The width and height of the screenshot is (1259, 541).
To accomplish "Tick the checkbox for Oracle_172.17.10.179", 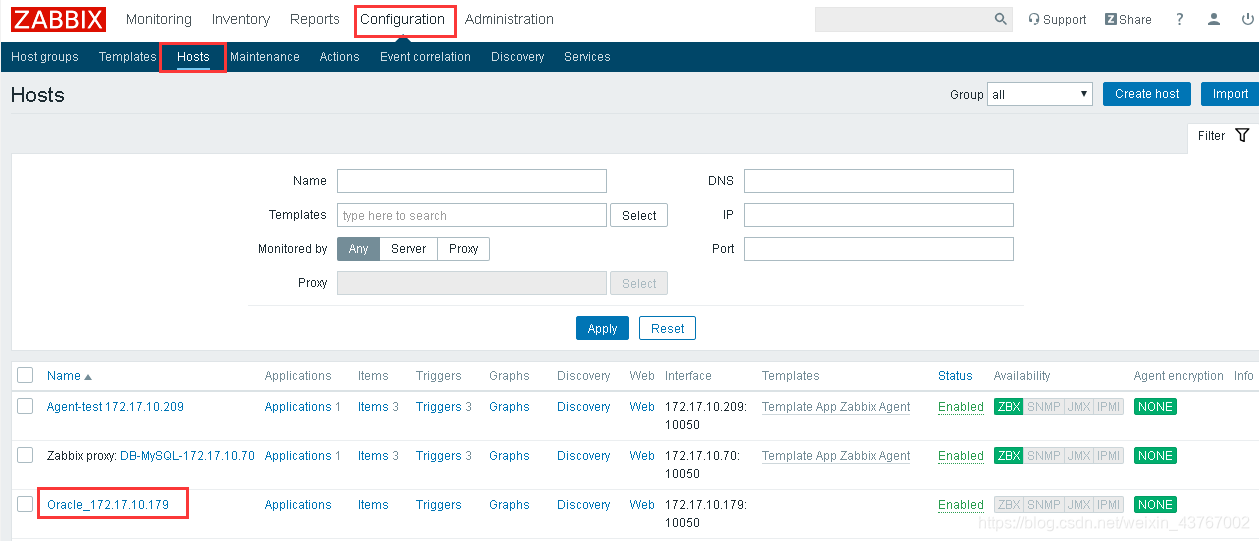I will (25, 503).
